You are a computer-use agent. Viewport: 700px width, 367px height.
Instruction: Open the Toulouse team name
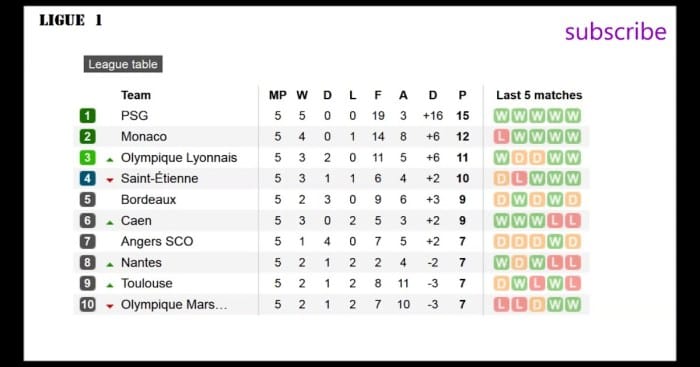pyautogui.click(x=146, y=284)
